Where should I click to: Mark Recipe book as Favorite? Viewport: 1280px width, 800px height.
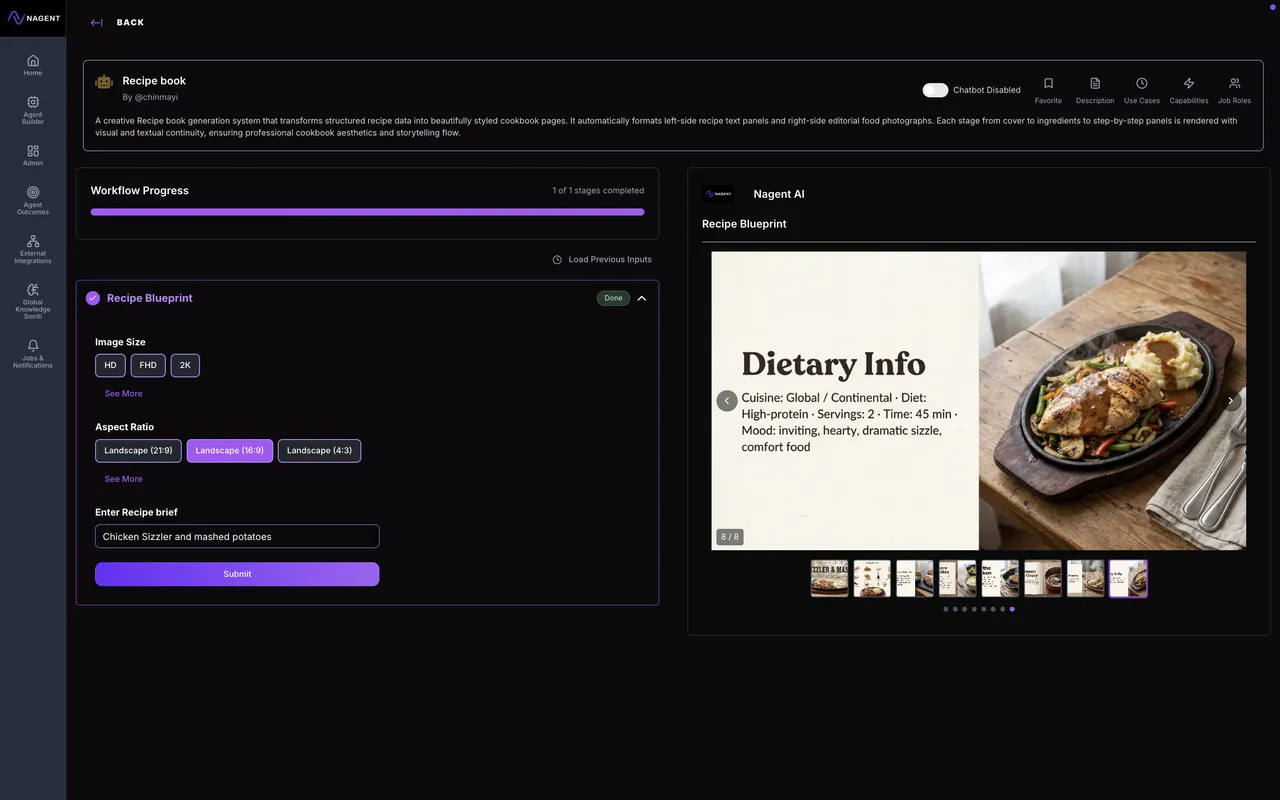(x=1048, y=90)
